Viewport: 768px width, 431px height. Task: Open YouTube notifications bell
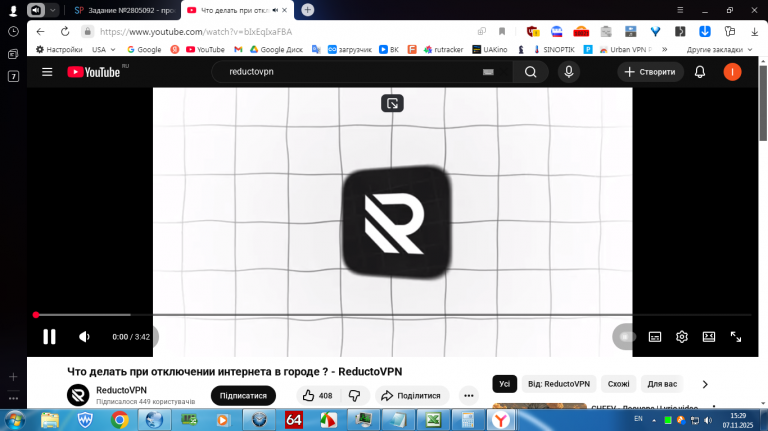[700, 72]
